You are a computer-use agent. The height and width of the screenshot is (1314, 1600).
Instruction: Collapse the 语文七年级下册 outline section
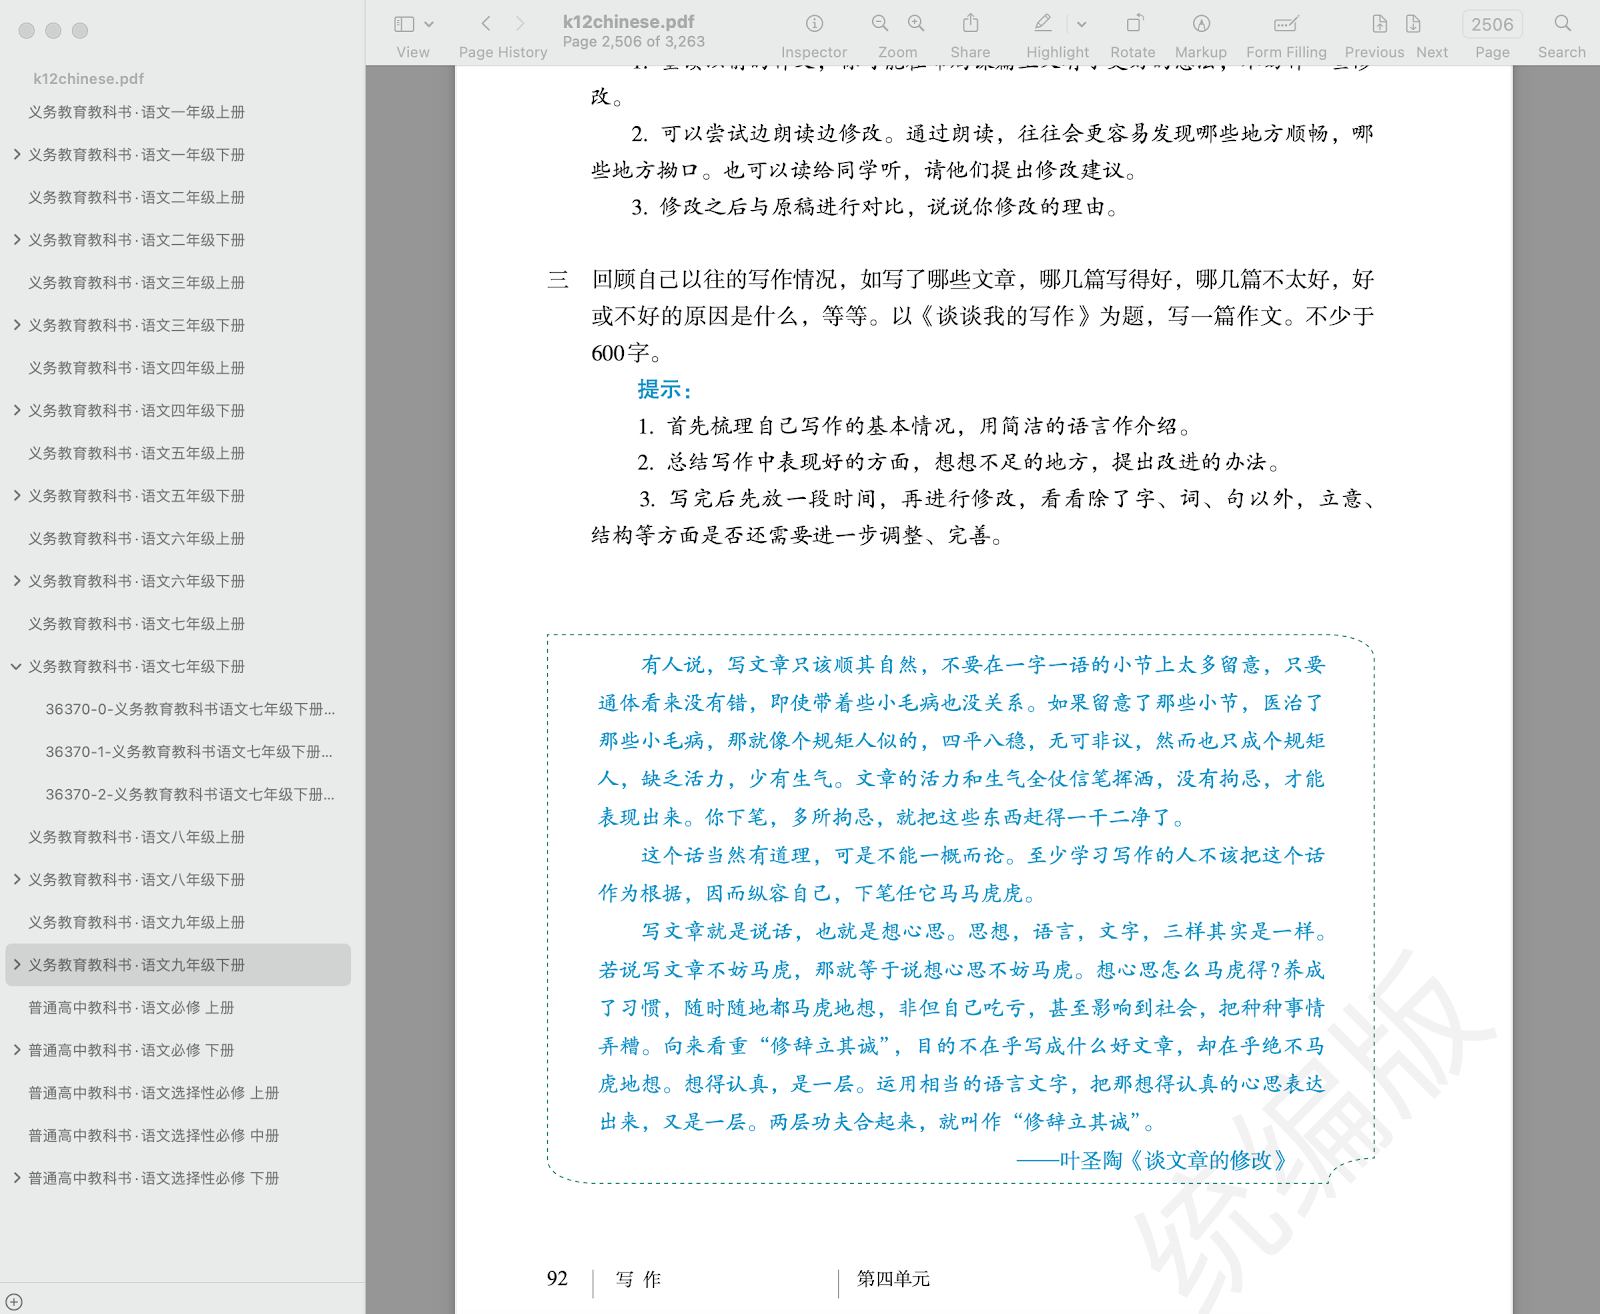click(x=17, y=667)
